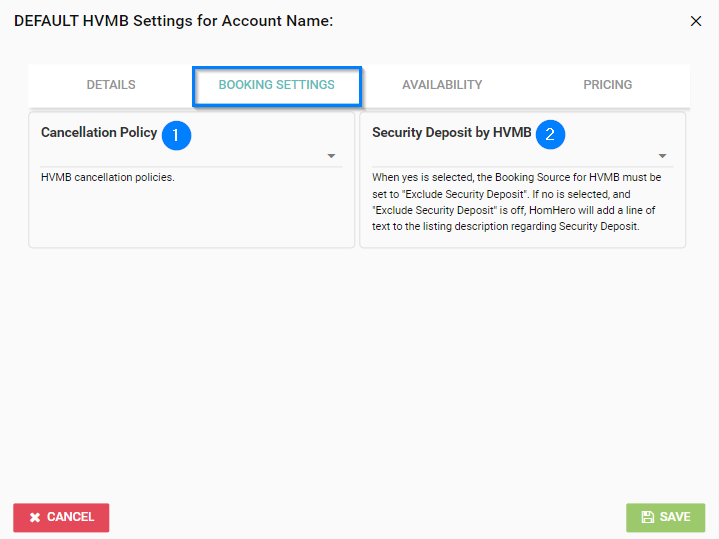Click the Security Deposit by HVMB heading
The width and height of the screenshot is (719, 539).
point(451,132)
